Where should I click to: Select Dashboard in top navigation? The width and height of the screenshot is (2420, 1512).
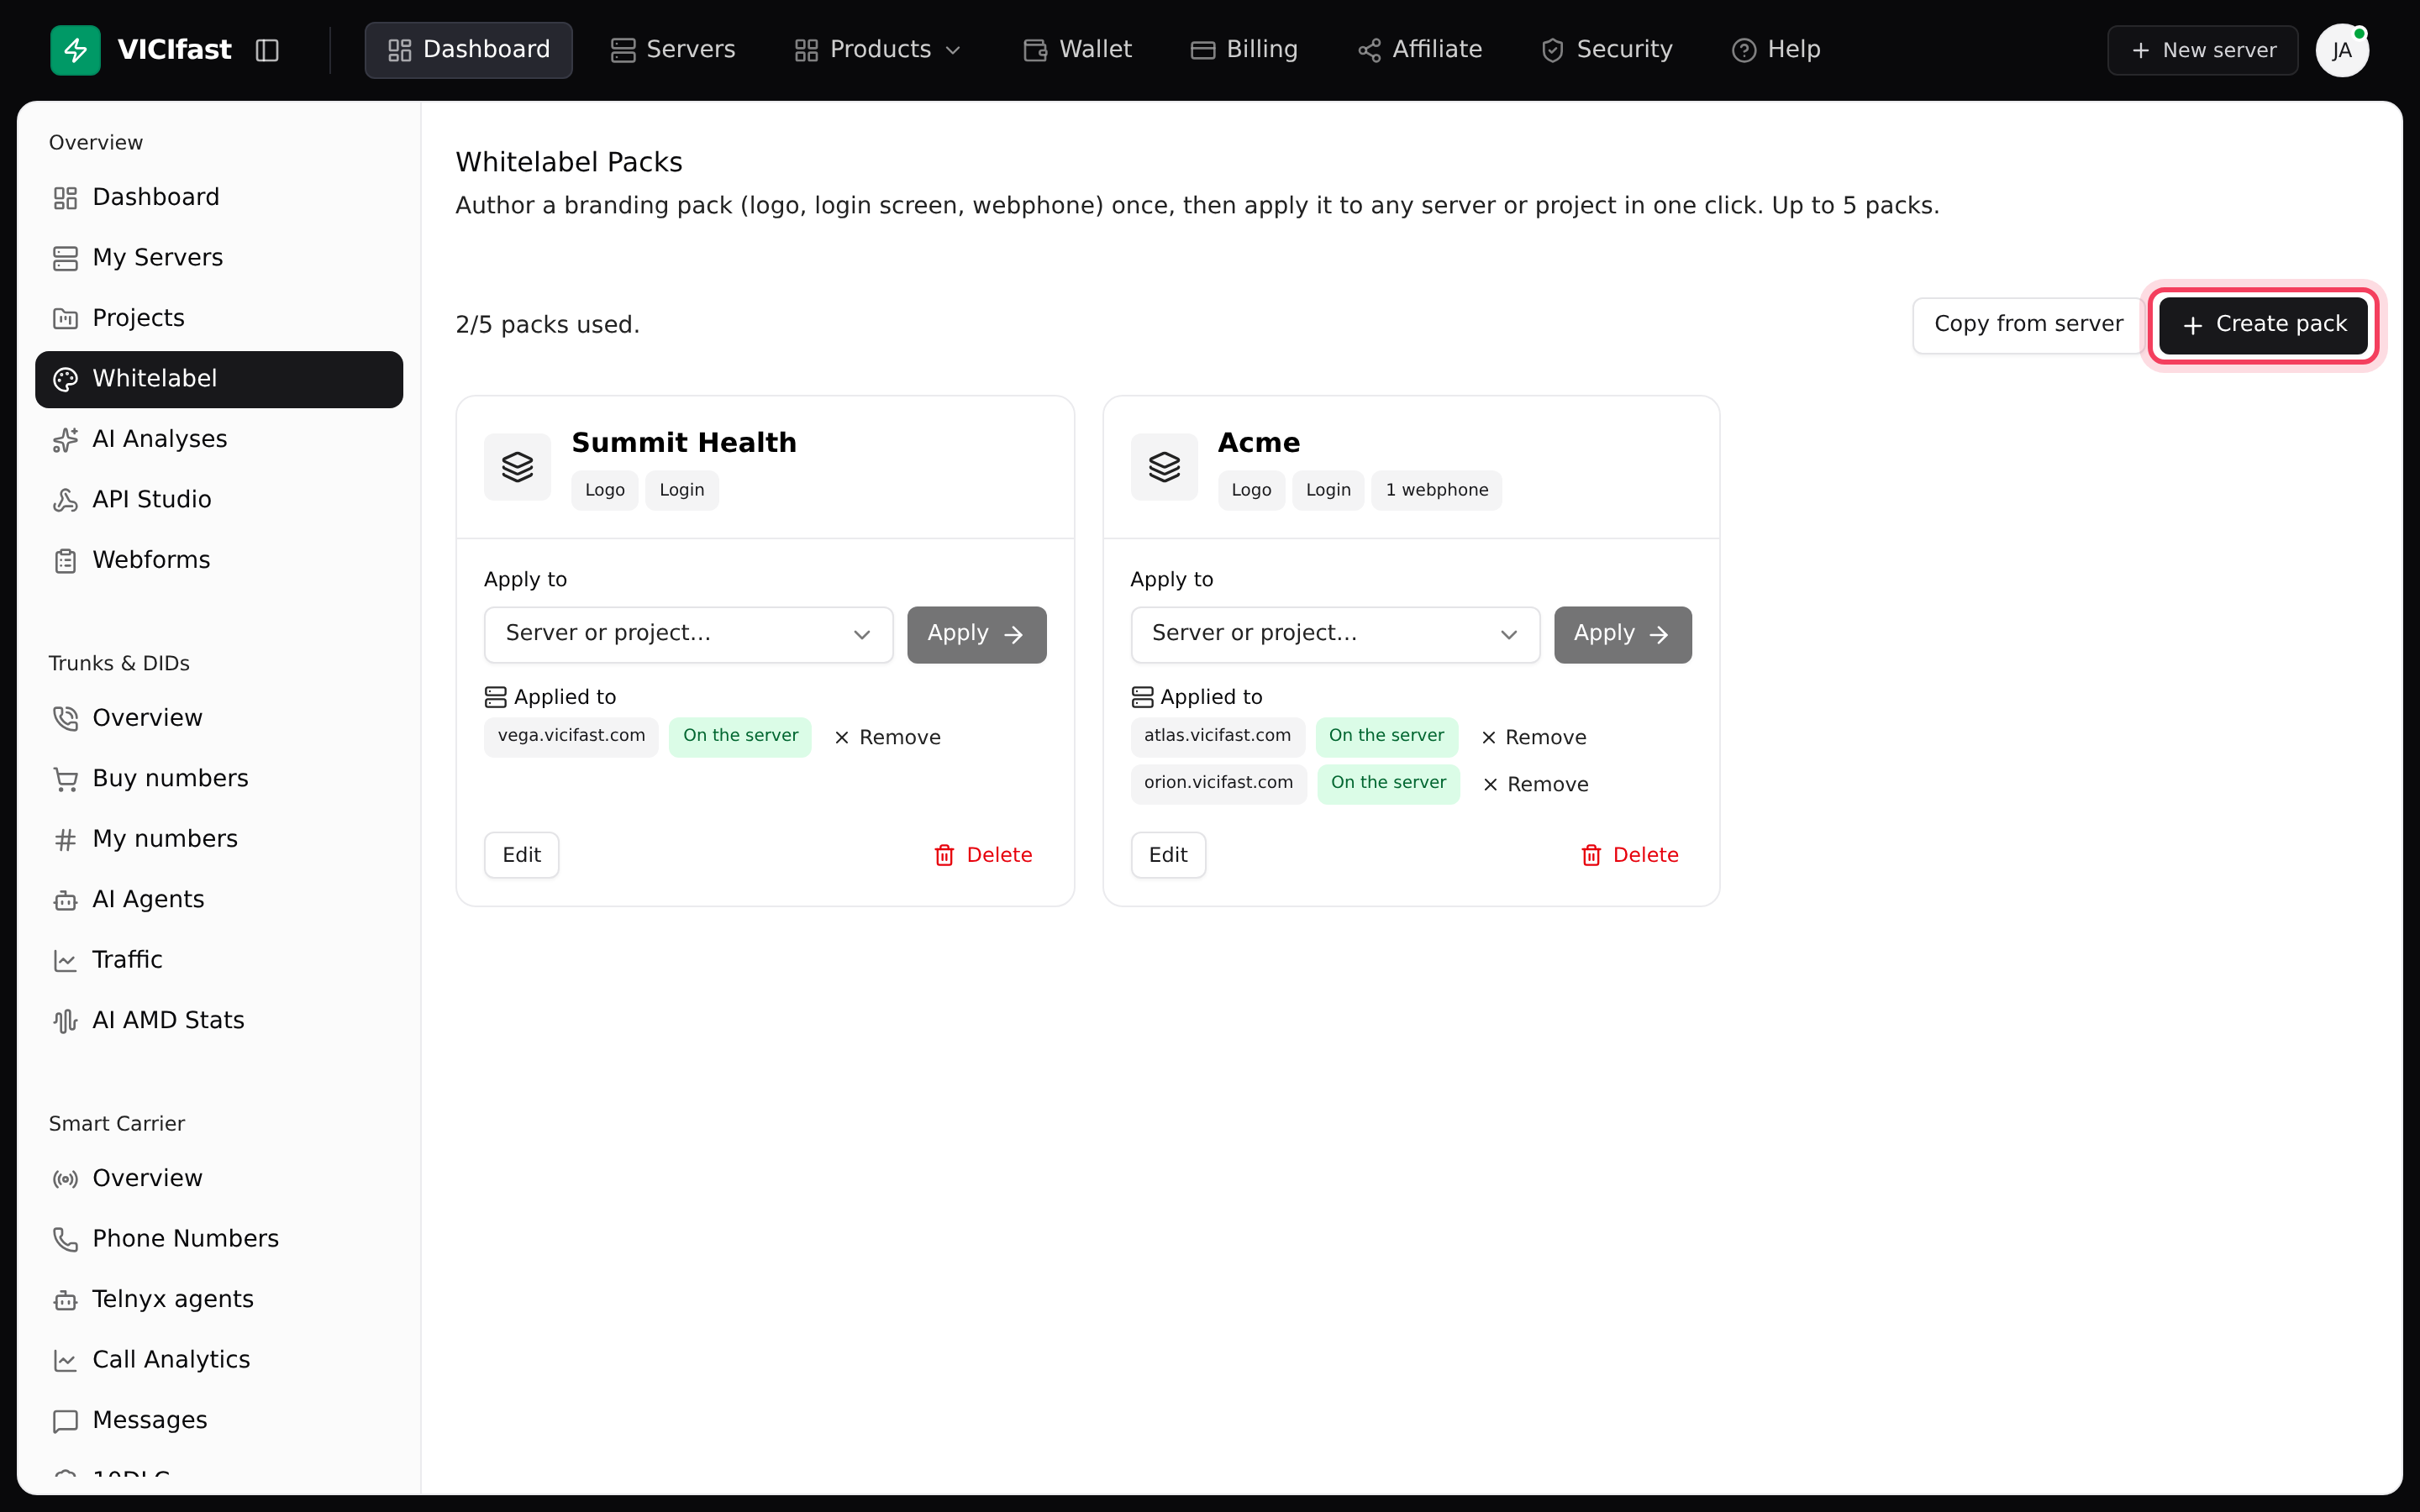coord(469,50)
